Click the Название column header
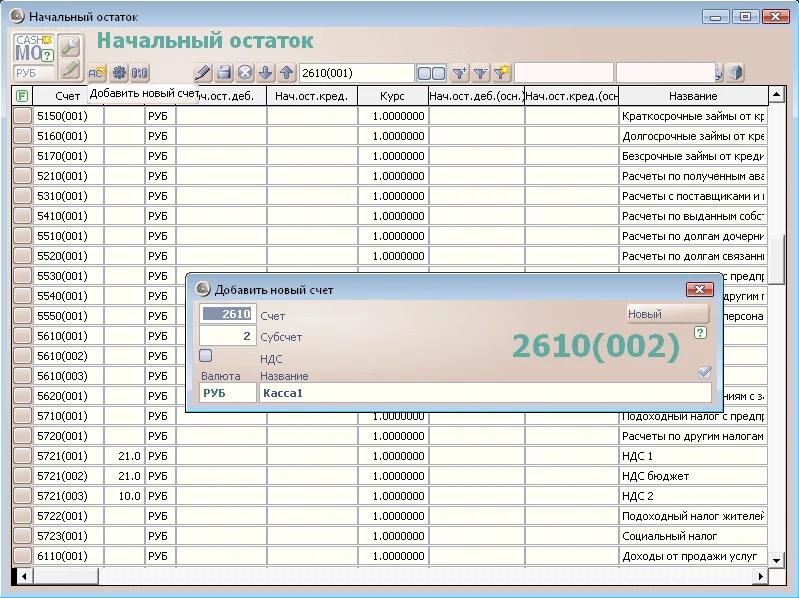 [693, 95]
